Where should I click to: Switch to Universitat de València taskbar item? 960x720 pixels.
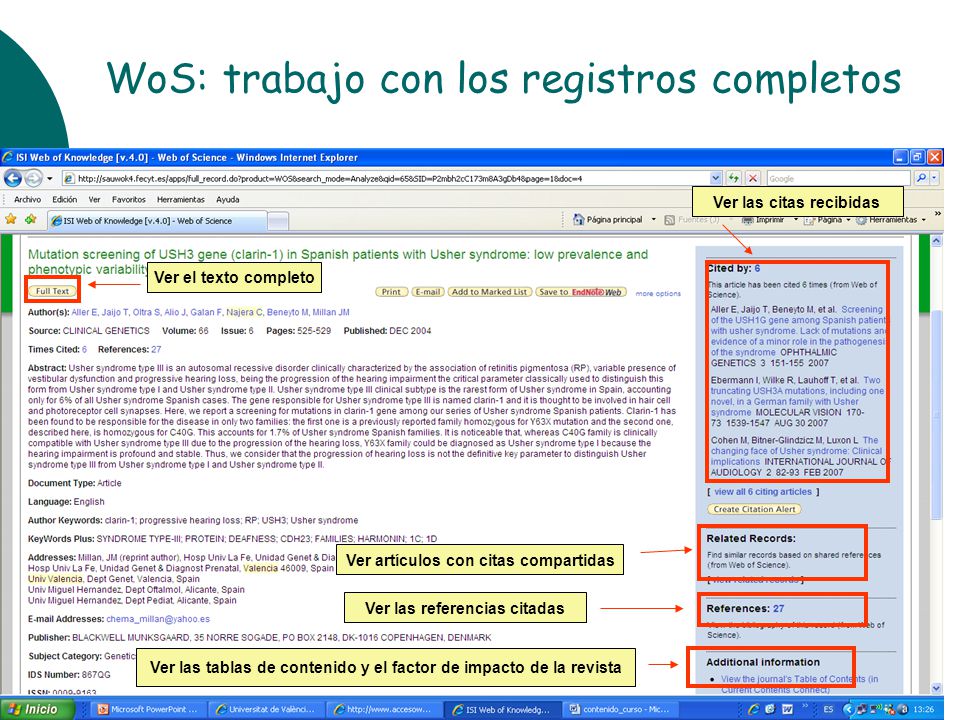266,710
